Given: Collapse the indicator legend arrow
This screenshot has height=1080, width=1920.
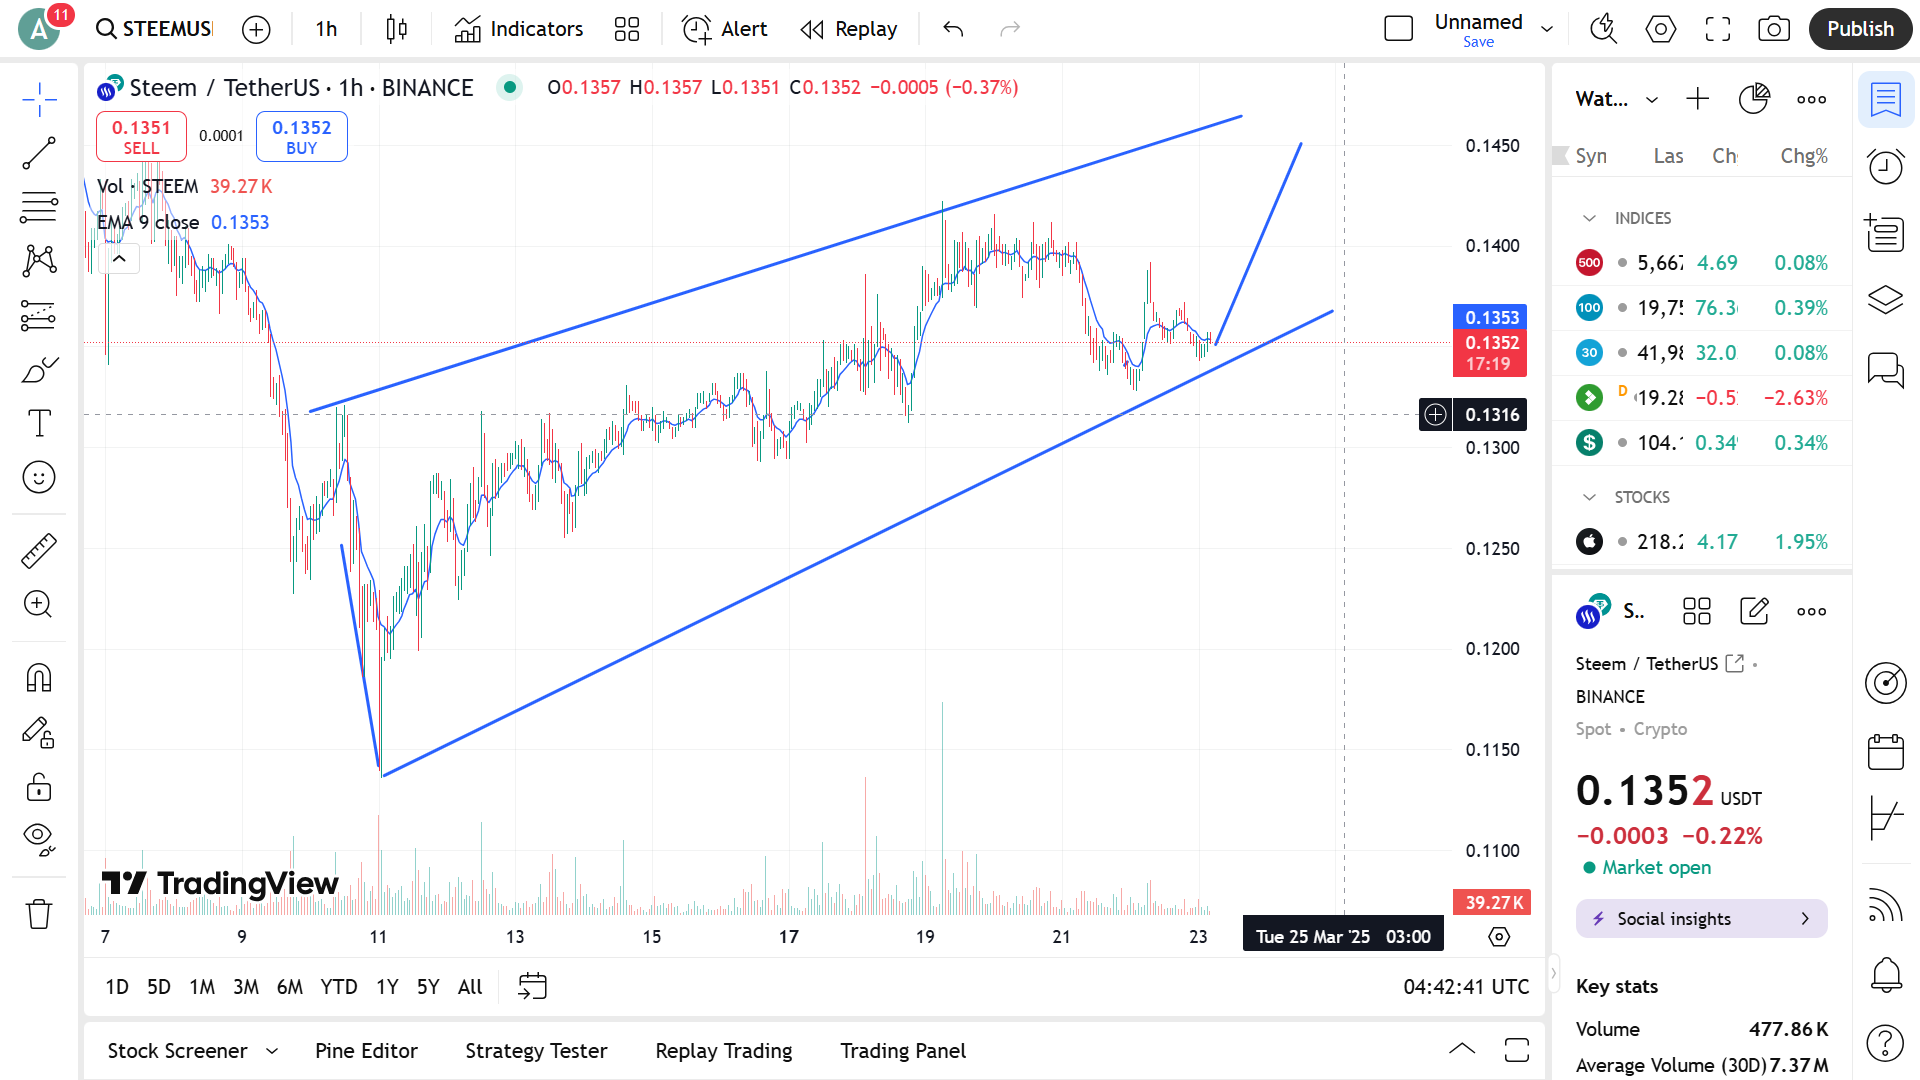Looking at the screenshot, I should tap(119, 259).
